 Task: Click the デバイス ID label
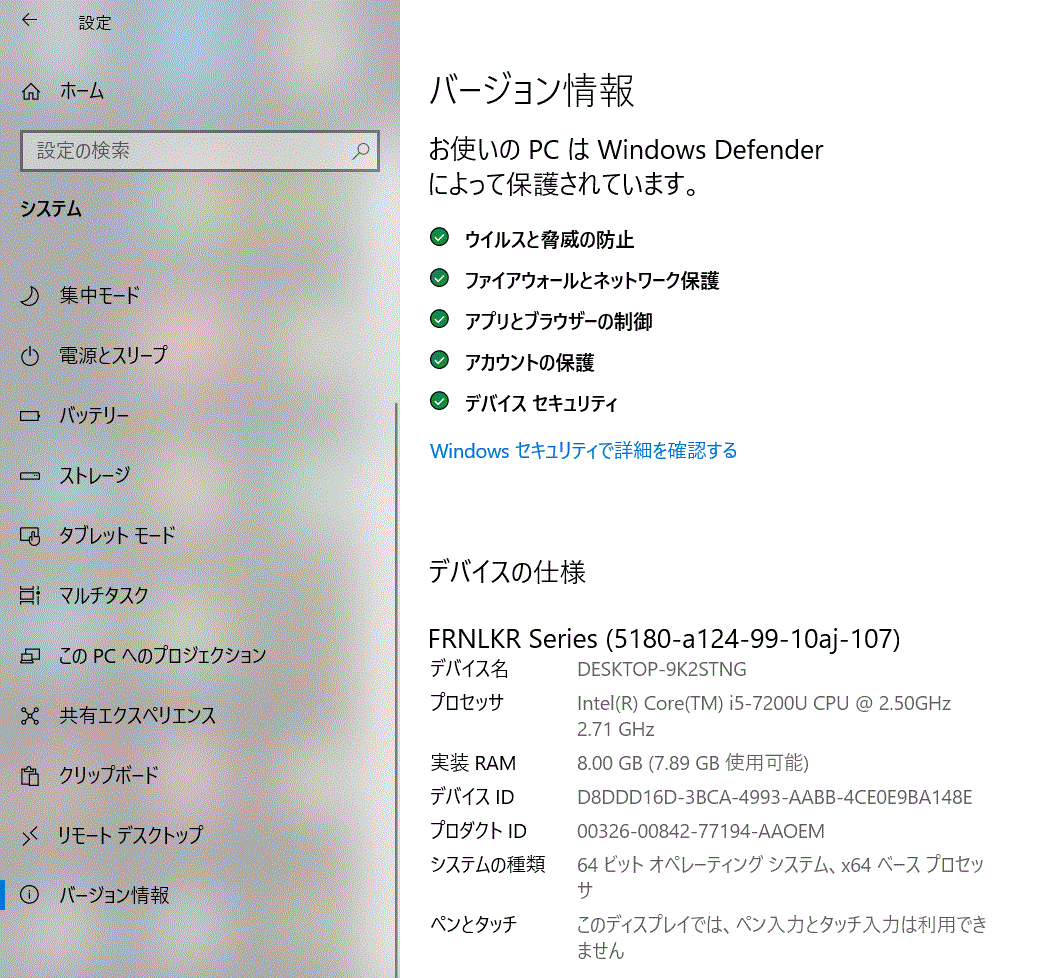[472, 797]
